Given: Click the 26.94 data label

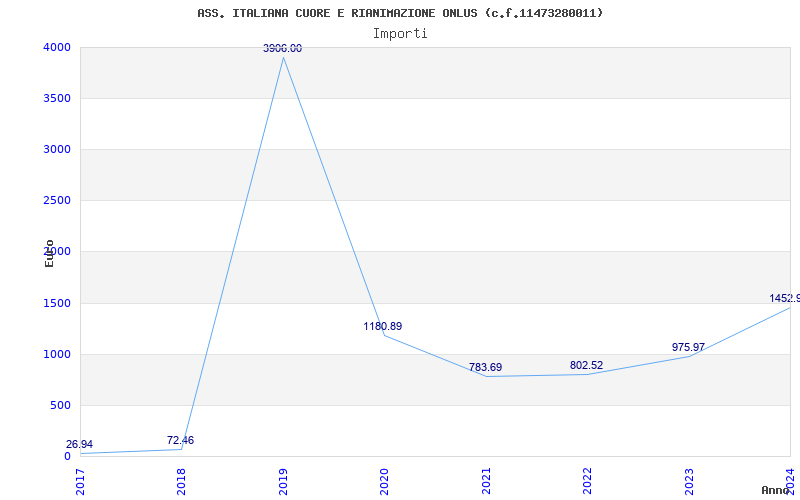Looking at the screenshot, I should pyautogui.click(x=79, y=444).
